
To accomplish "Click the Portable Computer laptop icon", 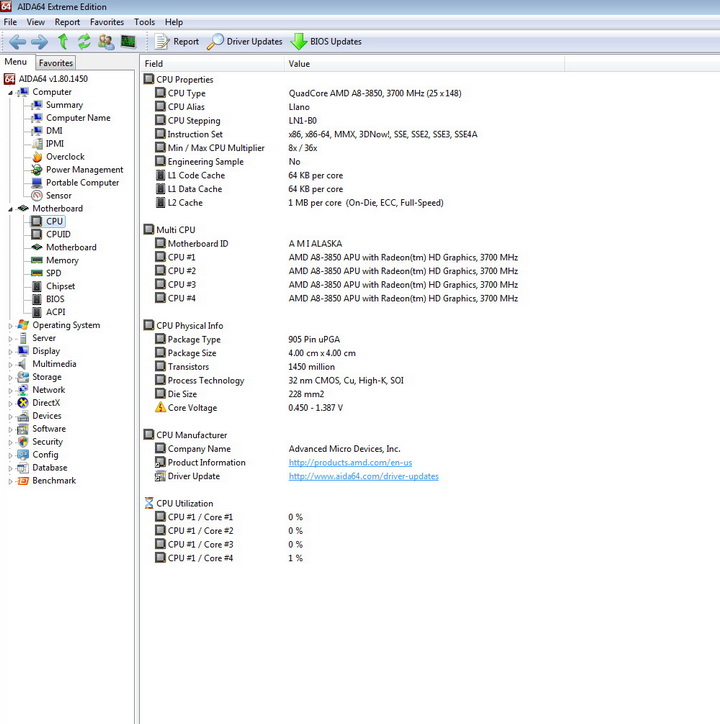I will pyautogui.click(x=37, y=183).
